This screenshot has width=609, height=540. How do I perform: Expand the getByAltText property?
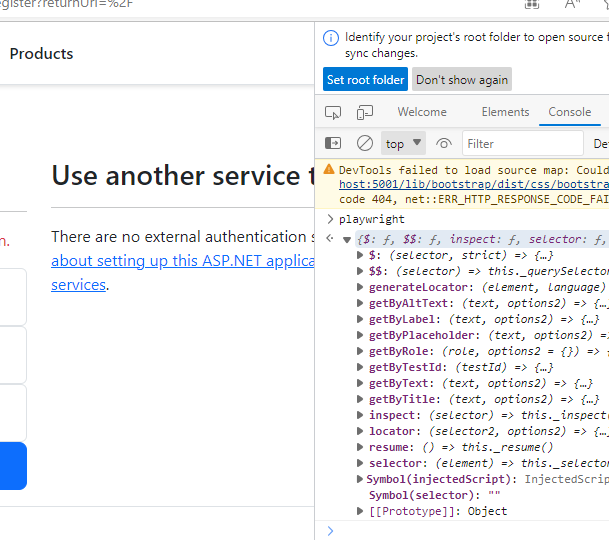coord(360,303)
